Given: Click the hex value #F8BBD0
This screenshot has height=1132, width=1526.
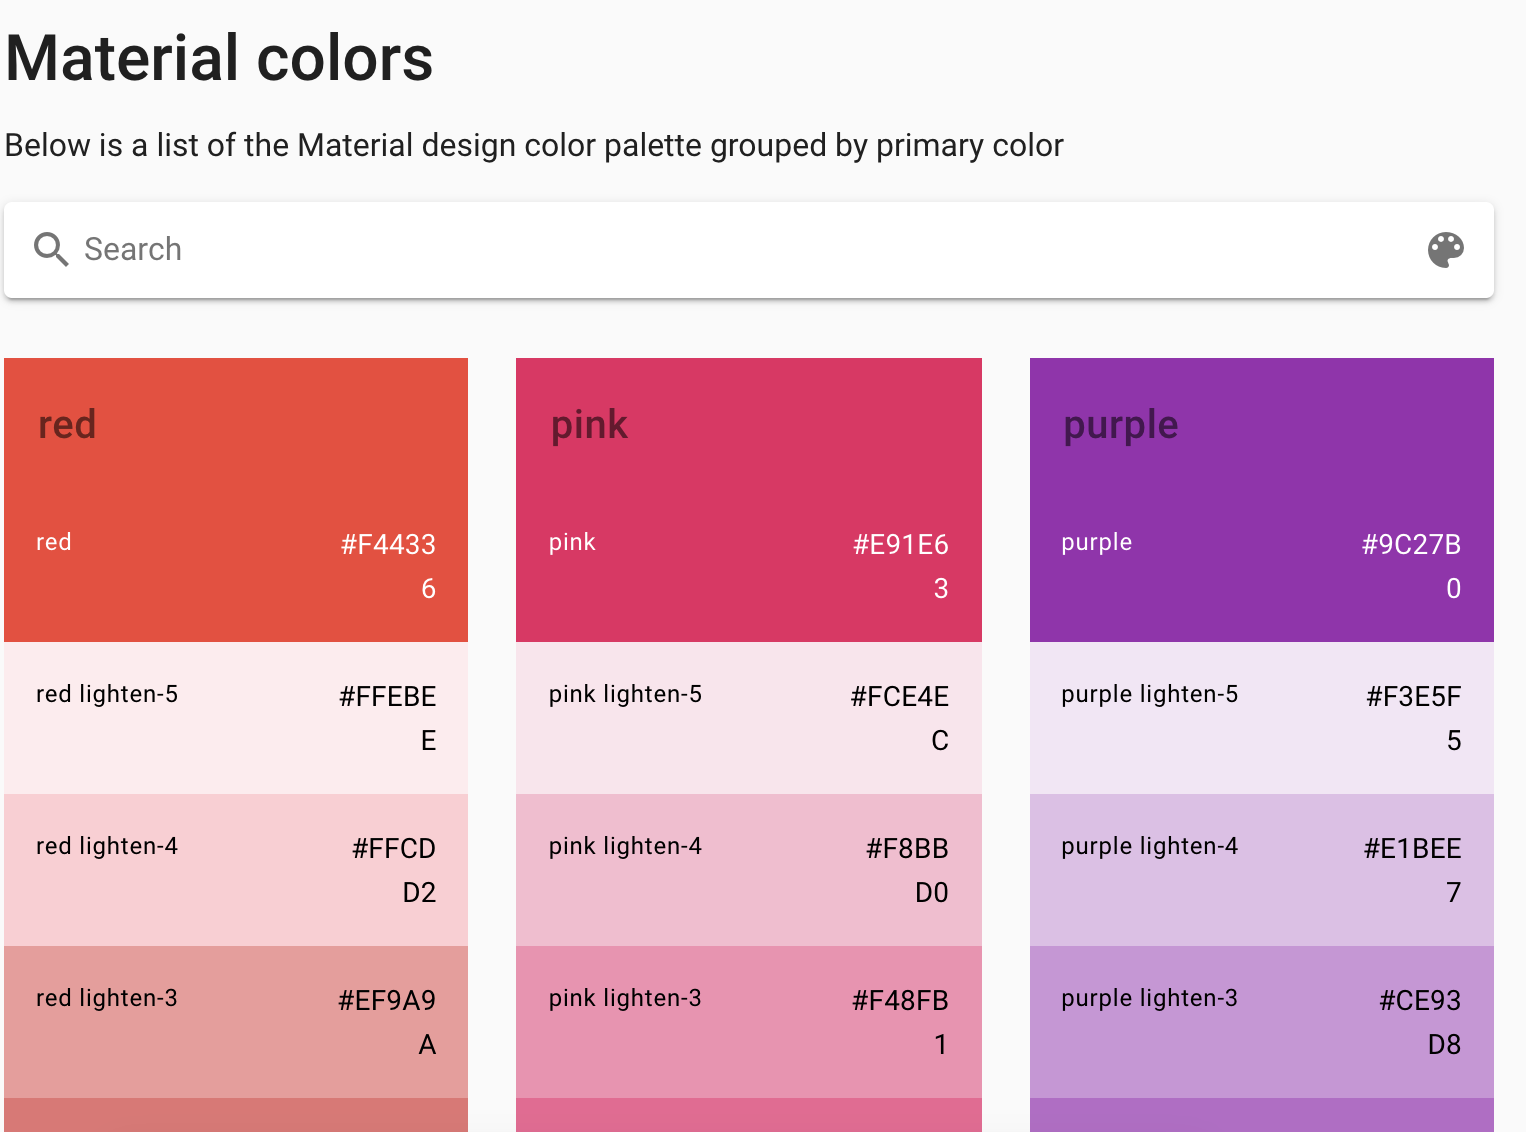Looking at the screenshot, I should (907, 870).
